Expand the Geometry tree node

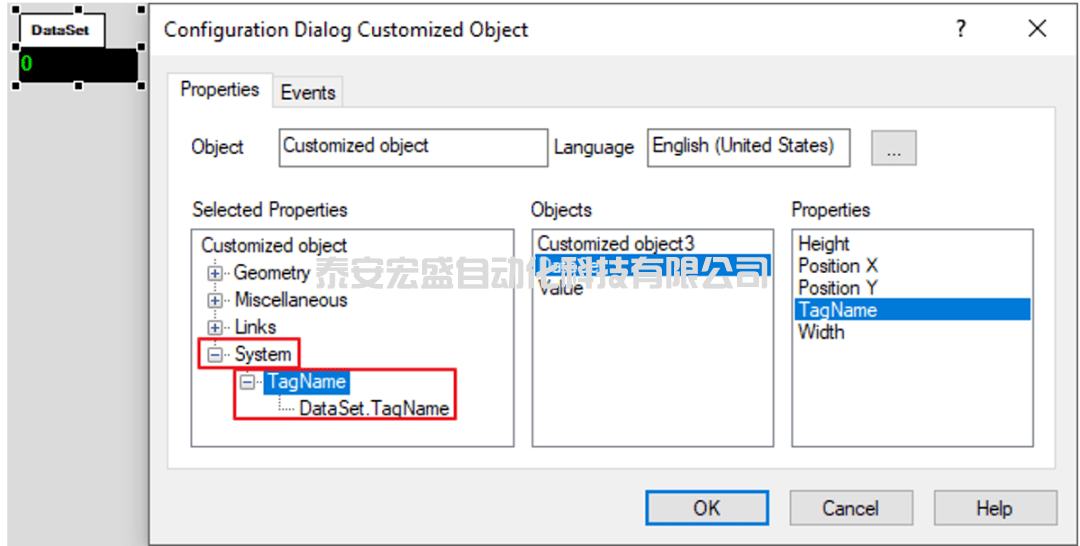click(x=214, y=273)
